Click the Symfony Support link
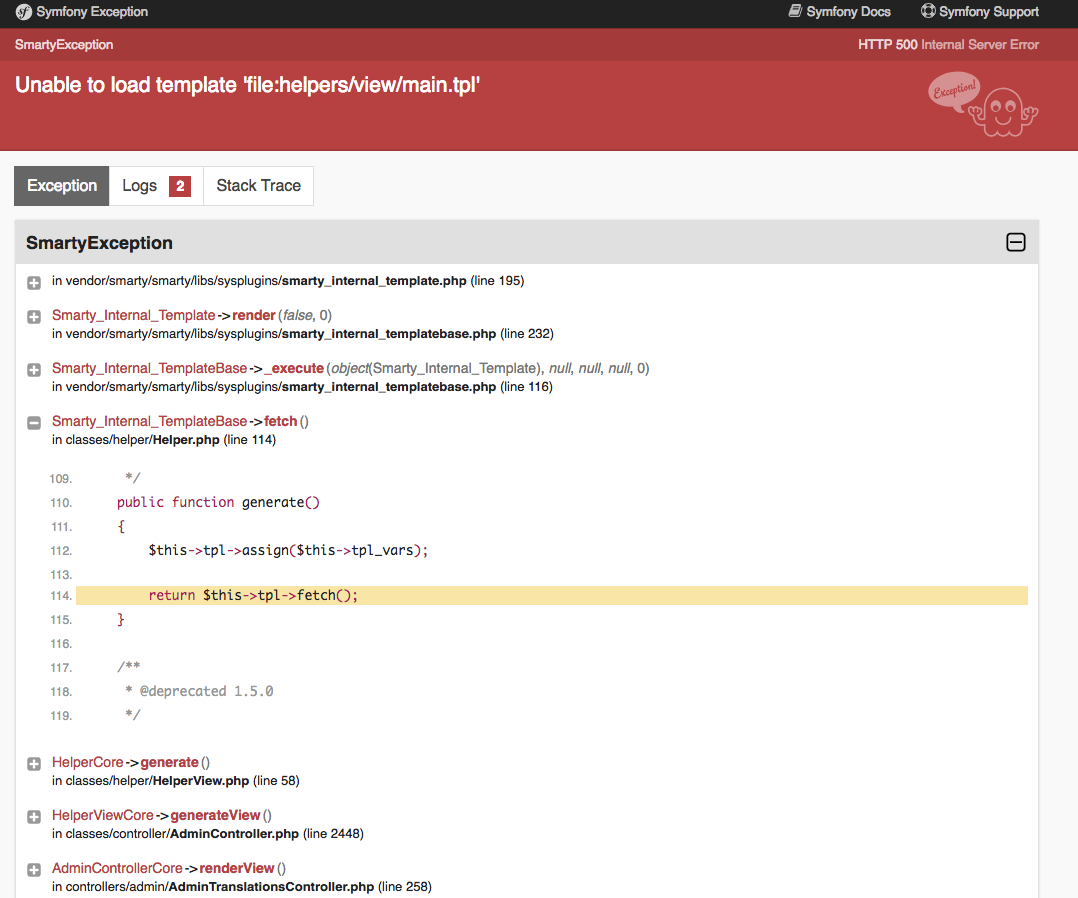The width and height of the screenshot is (1078, 898). pyautogui.click(x=989, y=11)
